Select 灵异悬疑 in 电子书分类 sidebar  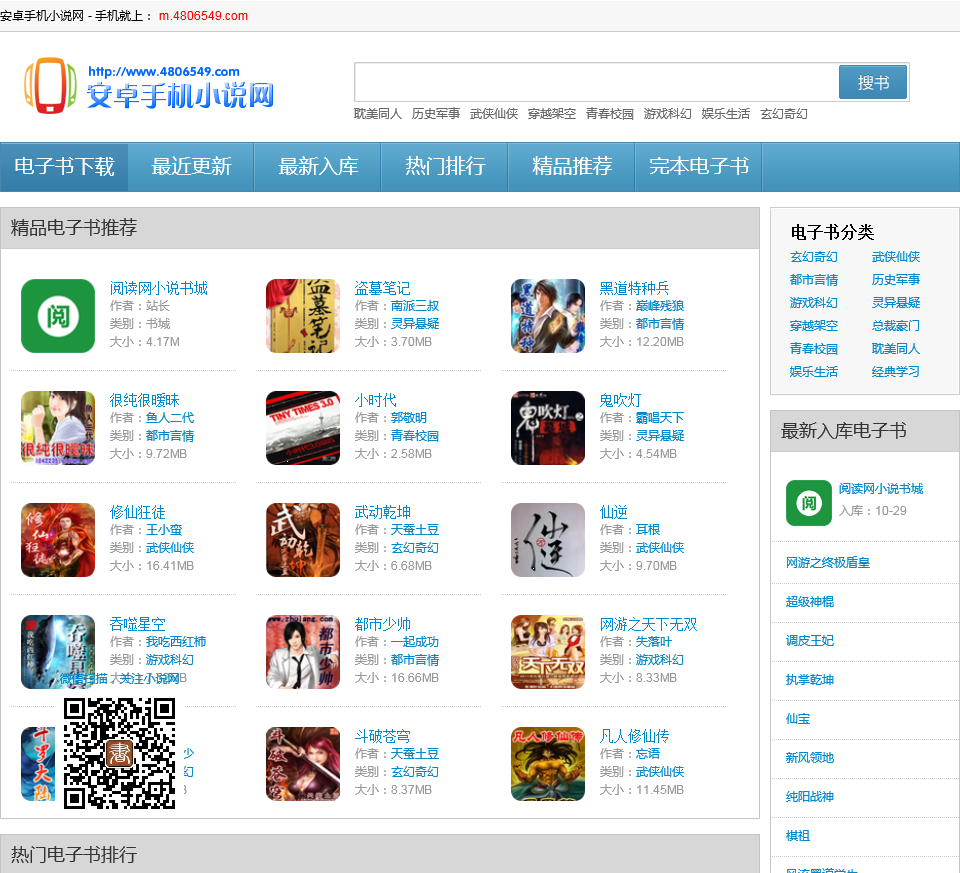pos(896,302)
